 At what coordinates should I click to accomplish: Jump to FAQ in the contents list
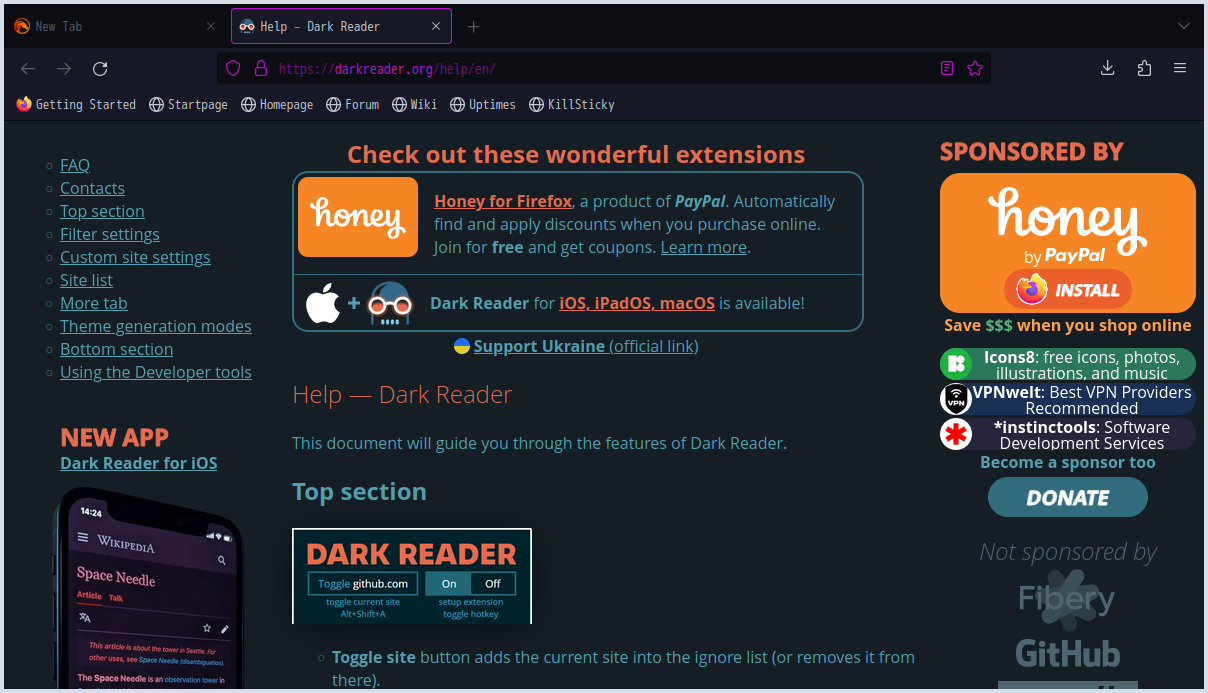[x=75, y=165]
